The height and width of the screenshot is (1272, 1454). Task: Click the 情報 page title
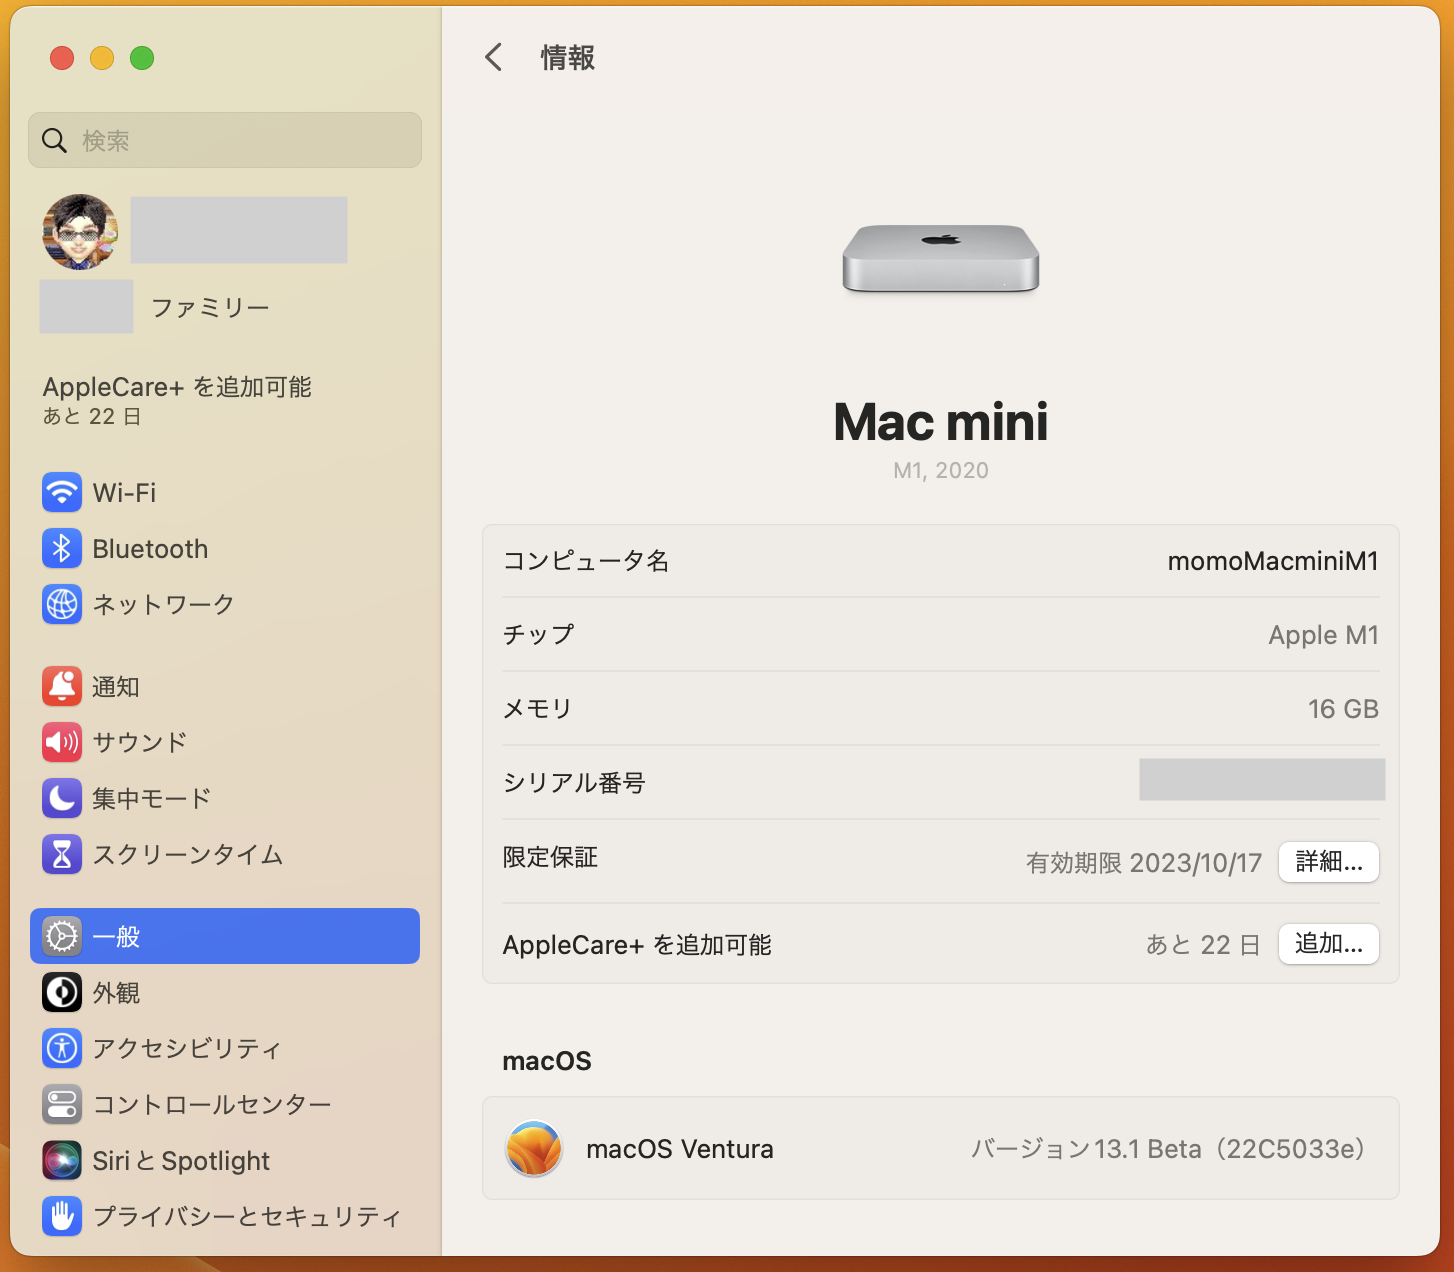pyautogui.click(x=568, y=57)
